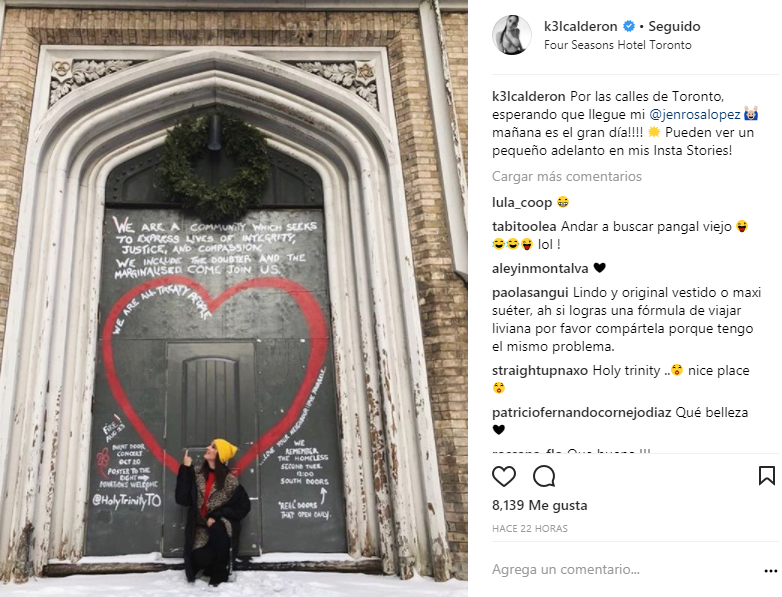Click the verified badge next to k3lcalderon
782x597 pixels.
[x=629, y=26]
